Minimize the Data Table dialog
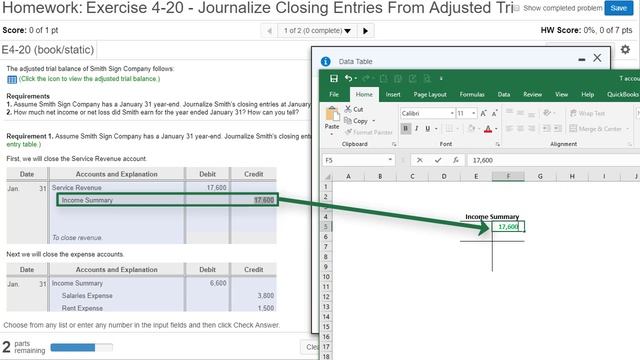The height and width of the screenshot is (360, 640). click(582, 60)
